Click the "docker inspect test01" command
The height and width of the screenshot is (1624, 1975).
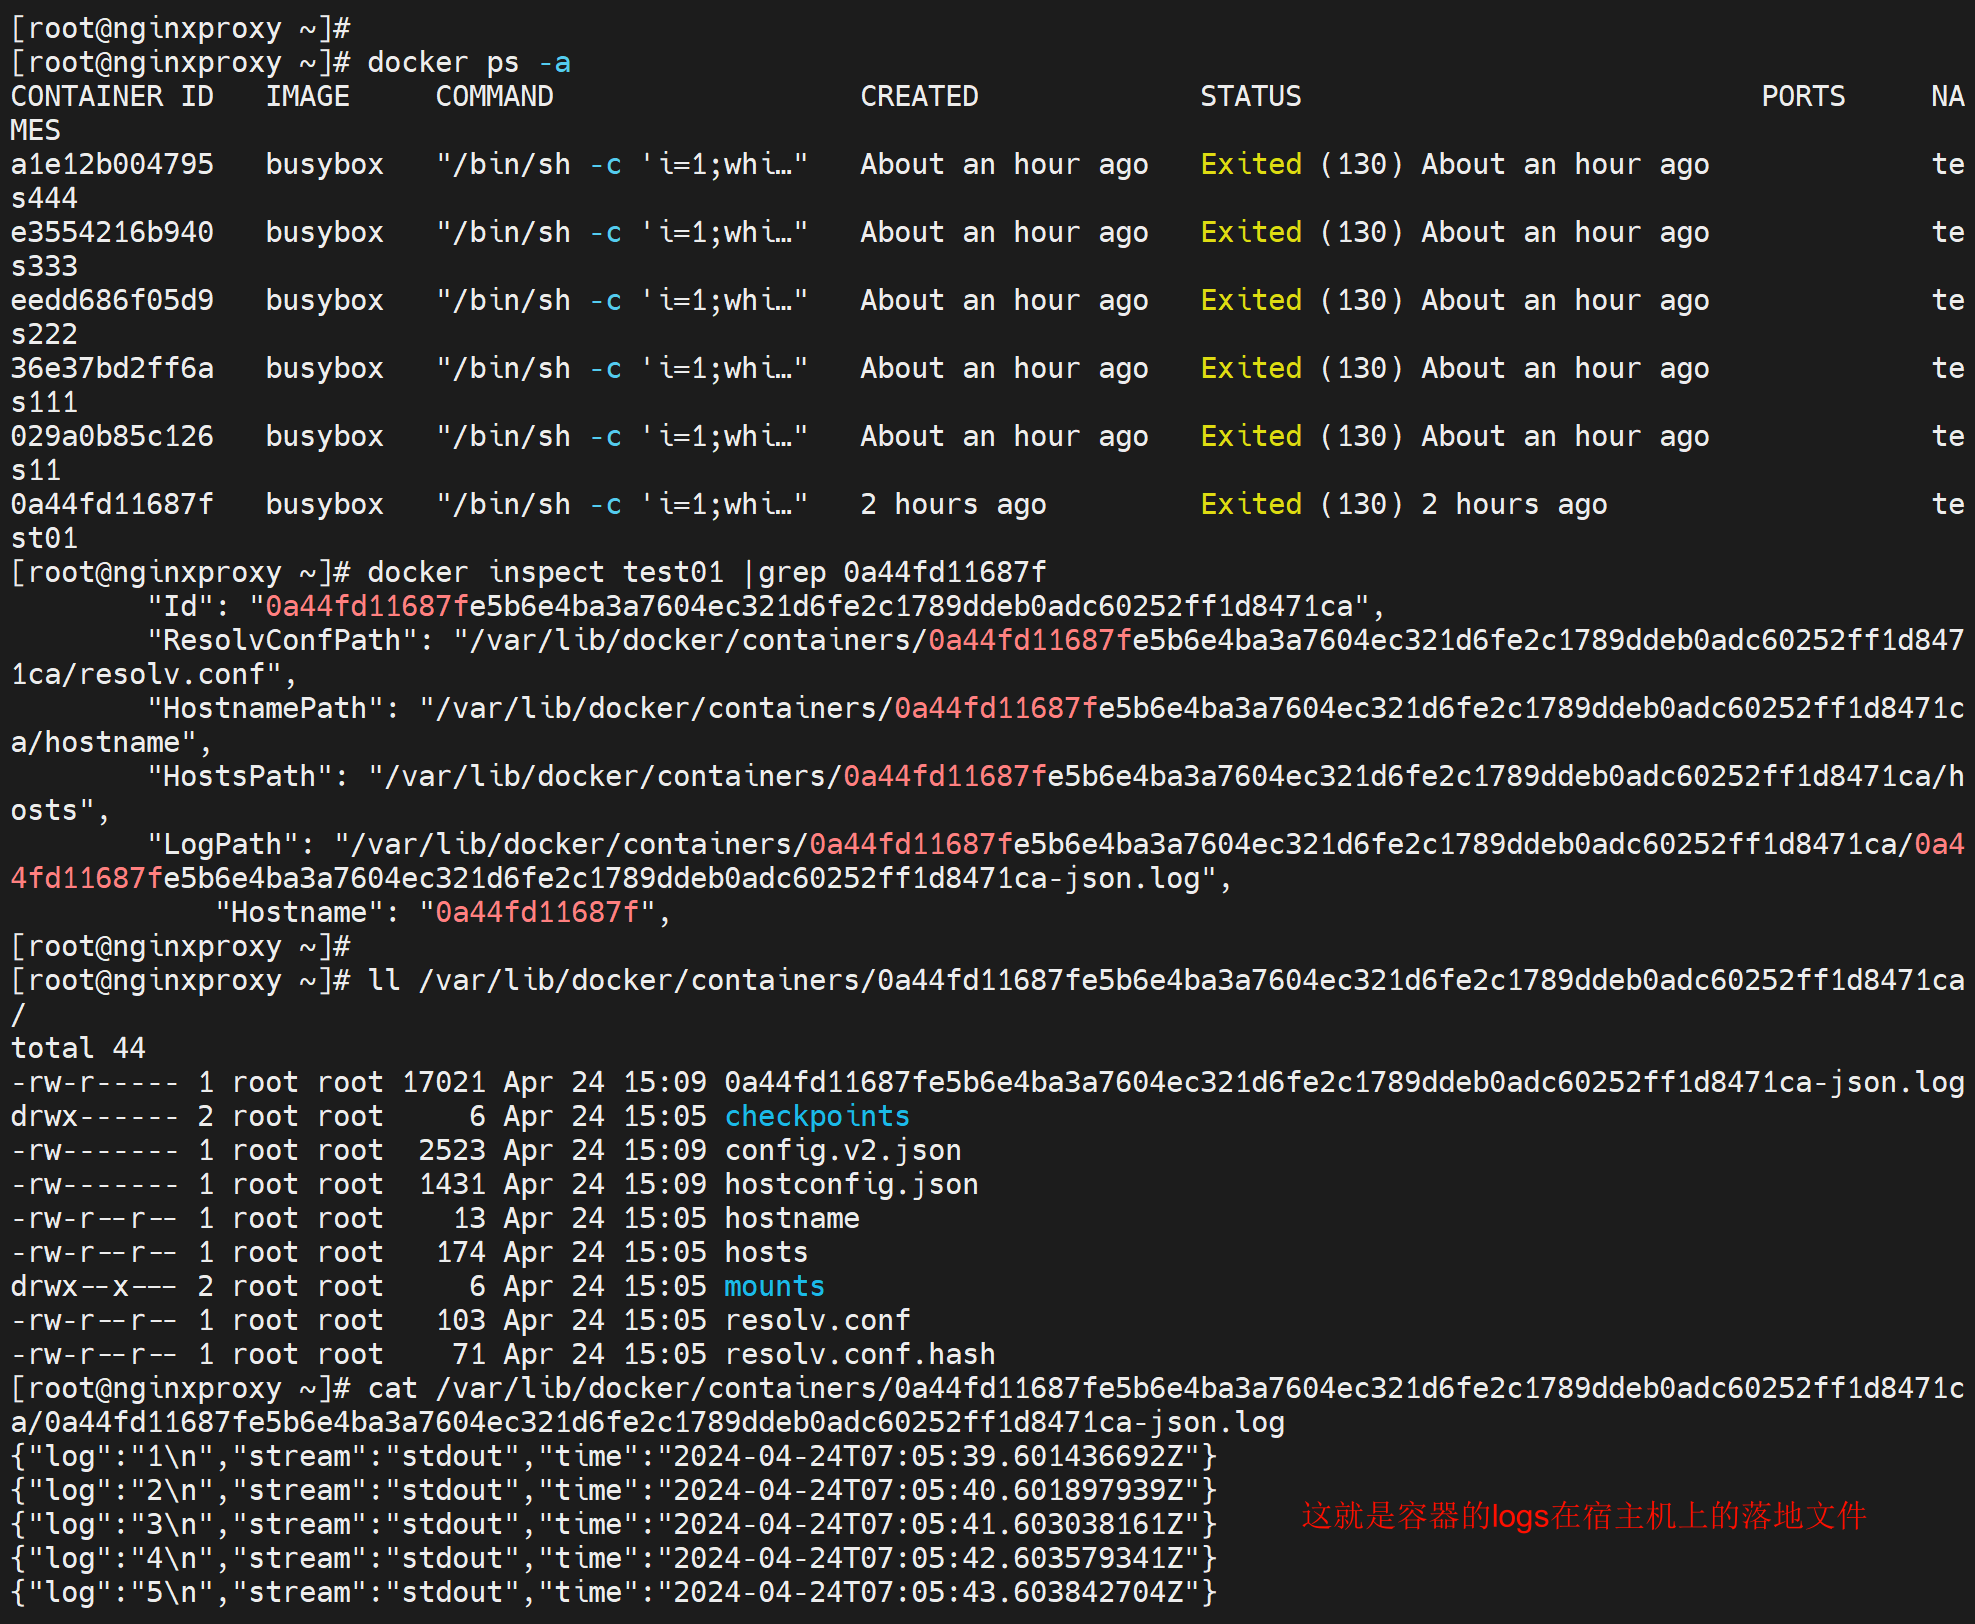pos(545,572)
